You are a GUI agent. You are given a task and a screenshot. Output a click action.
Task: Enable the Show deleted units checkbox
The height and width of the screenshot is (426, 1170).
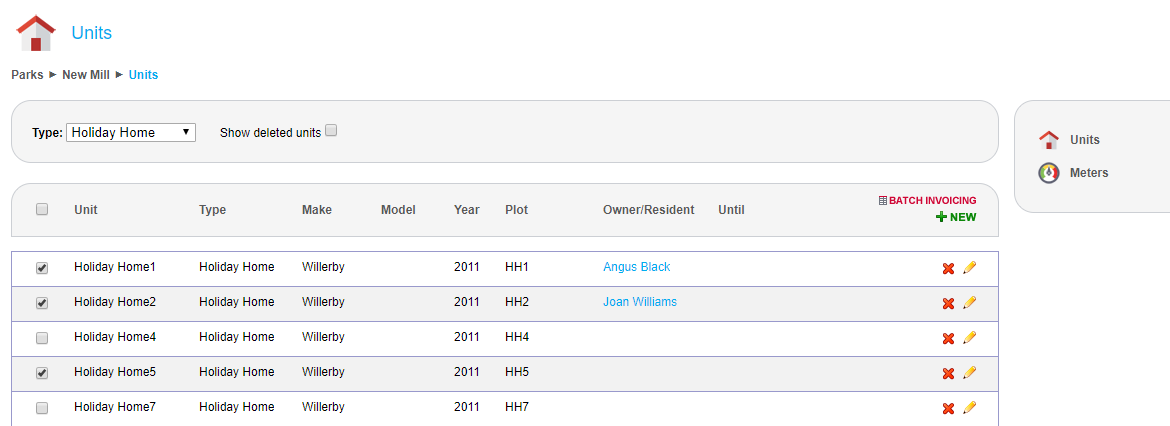pyautogui.click(x=332, y=130)
